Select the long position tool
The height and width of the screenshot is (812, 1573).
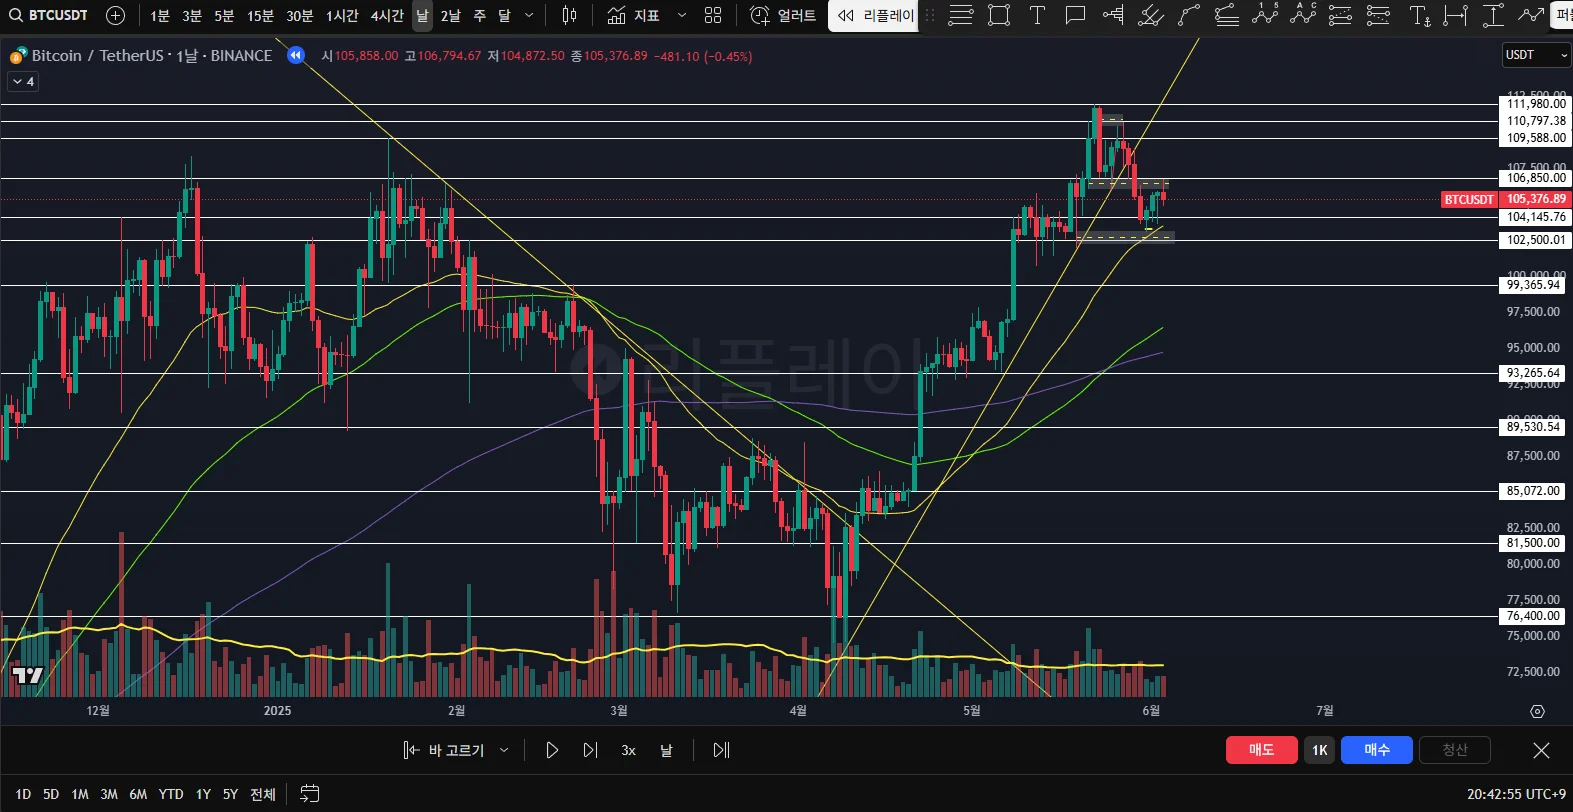1341,15
